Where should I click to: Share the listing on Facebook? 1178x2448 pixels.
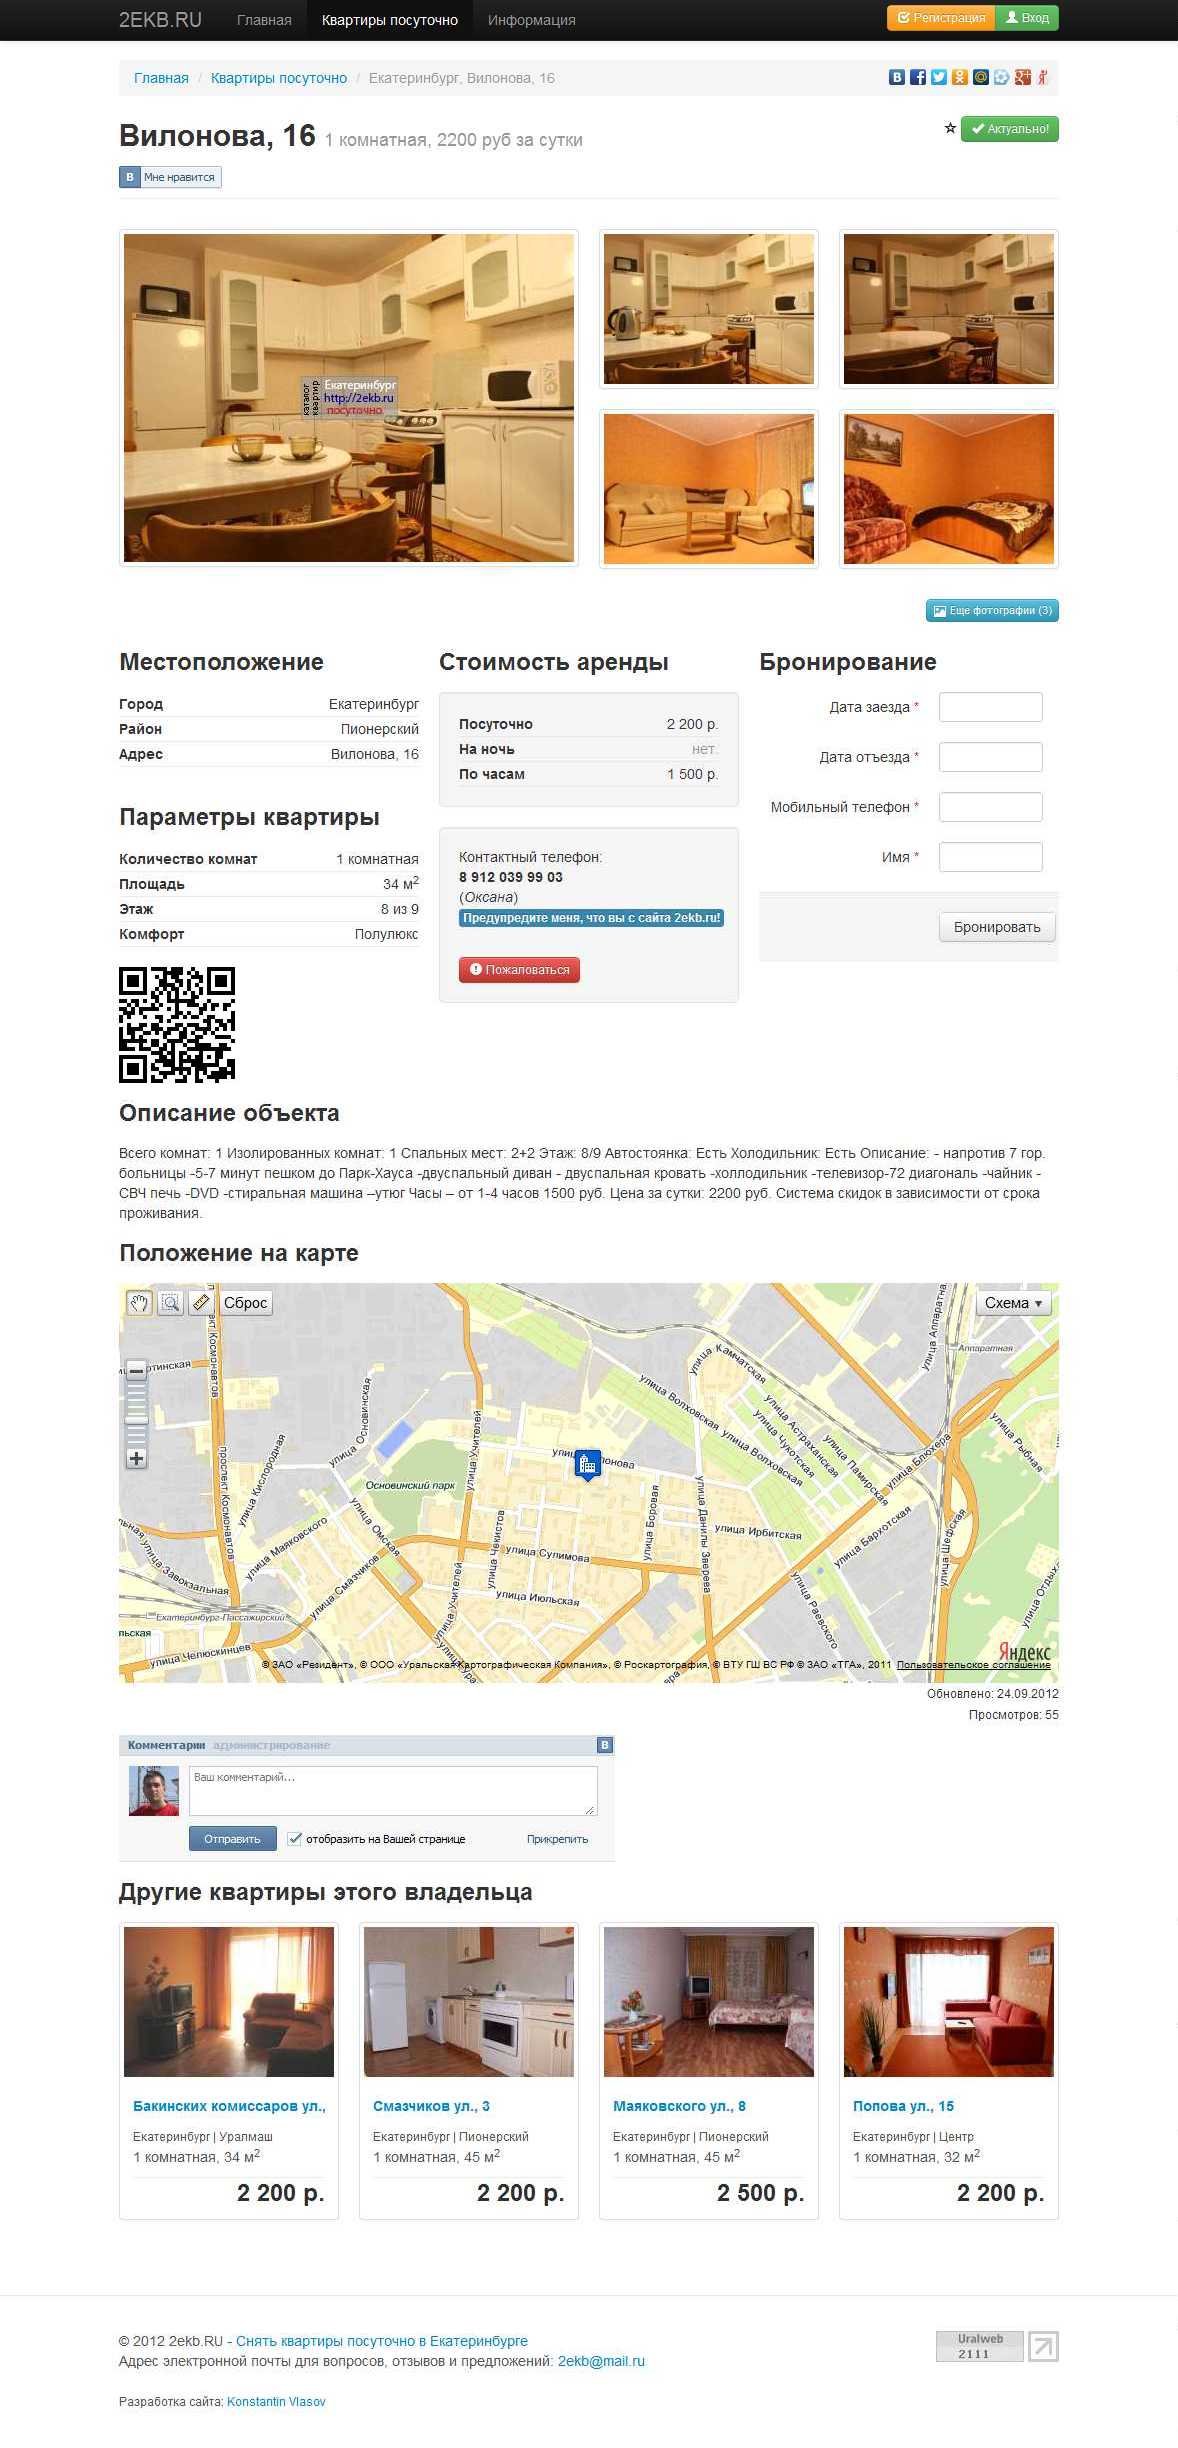click(x=918, y=77)
